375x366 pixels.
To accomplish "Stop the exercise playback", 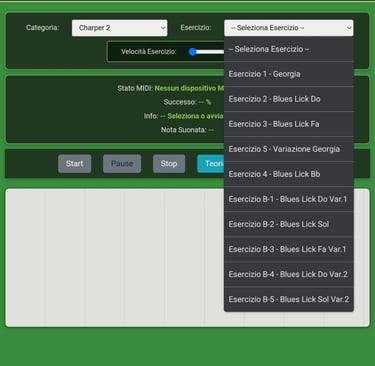I will [169, 164].
